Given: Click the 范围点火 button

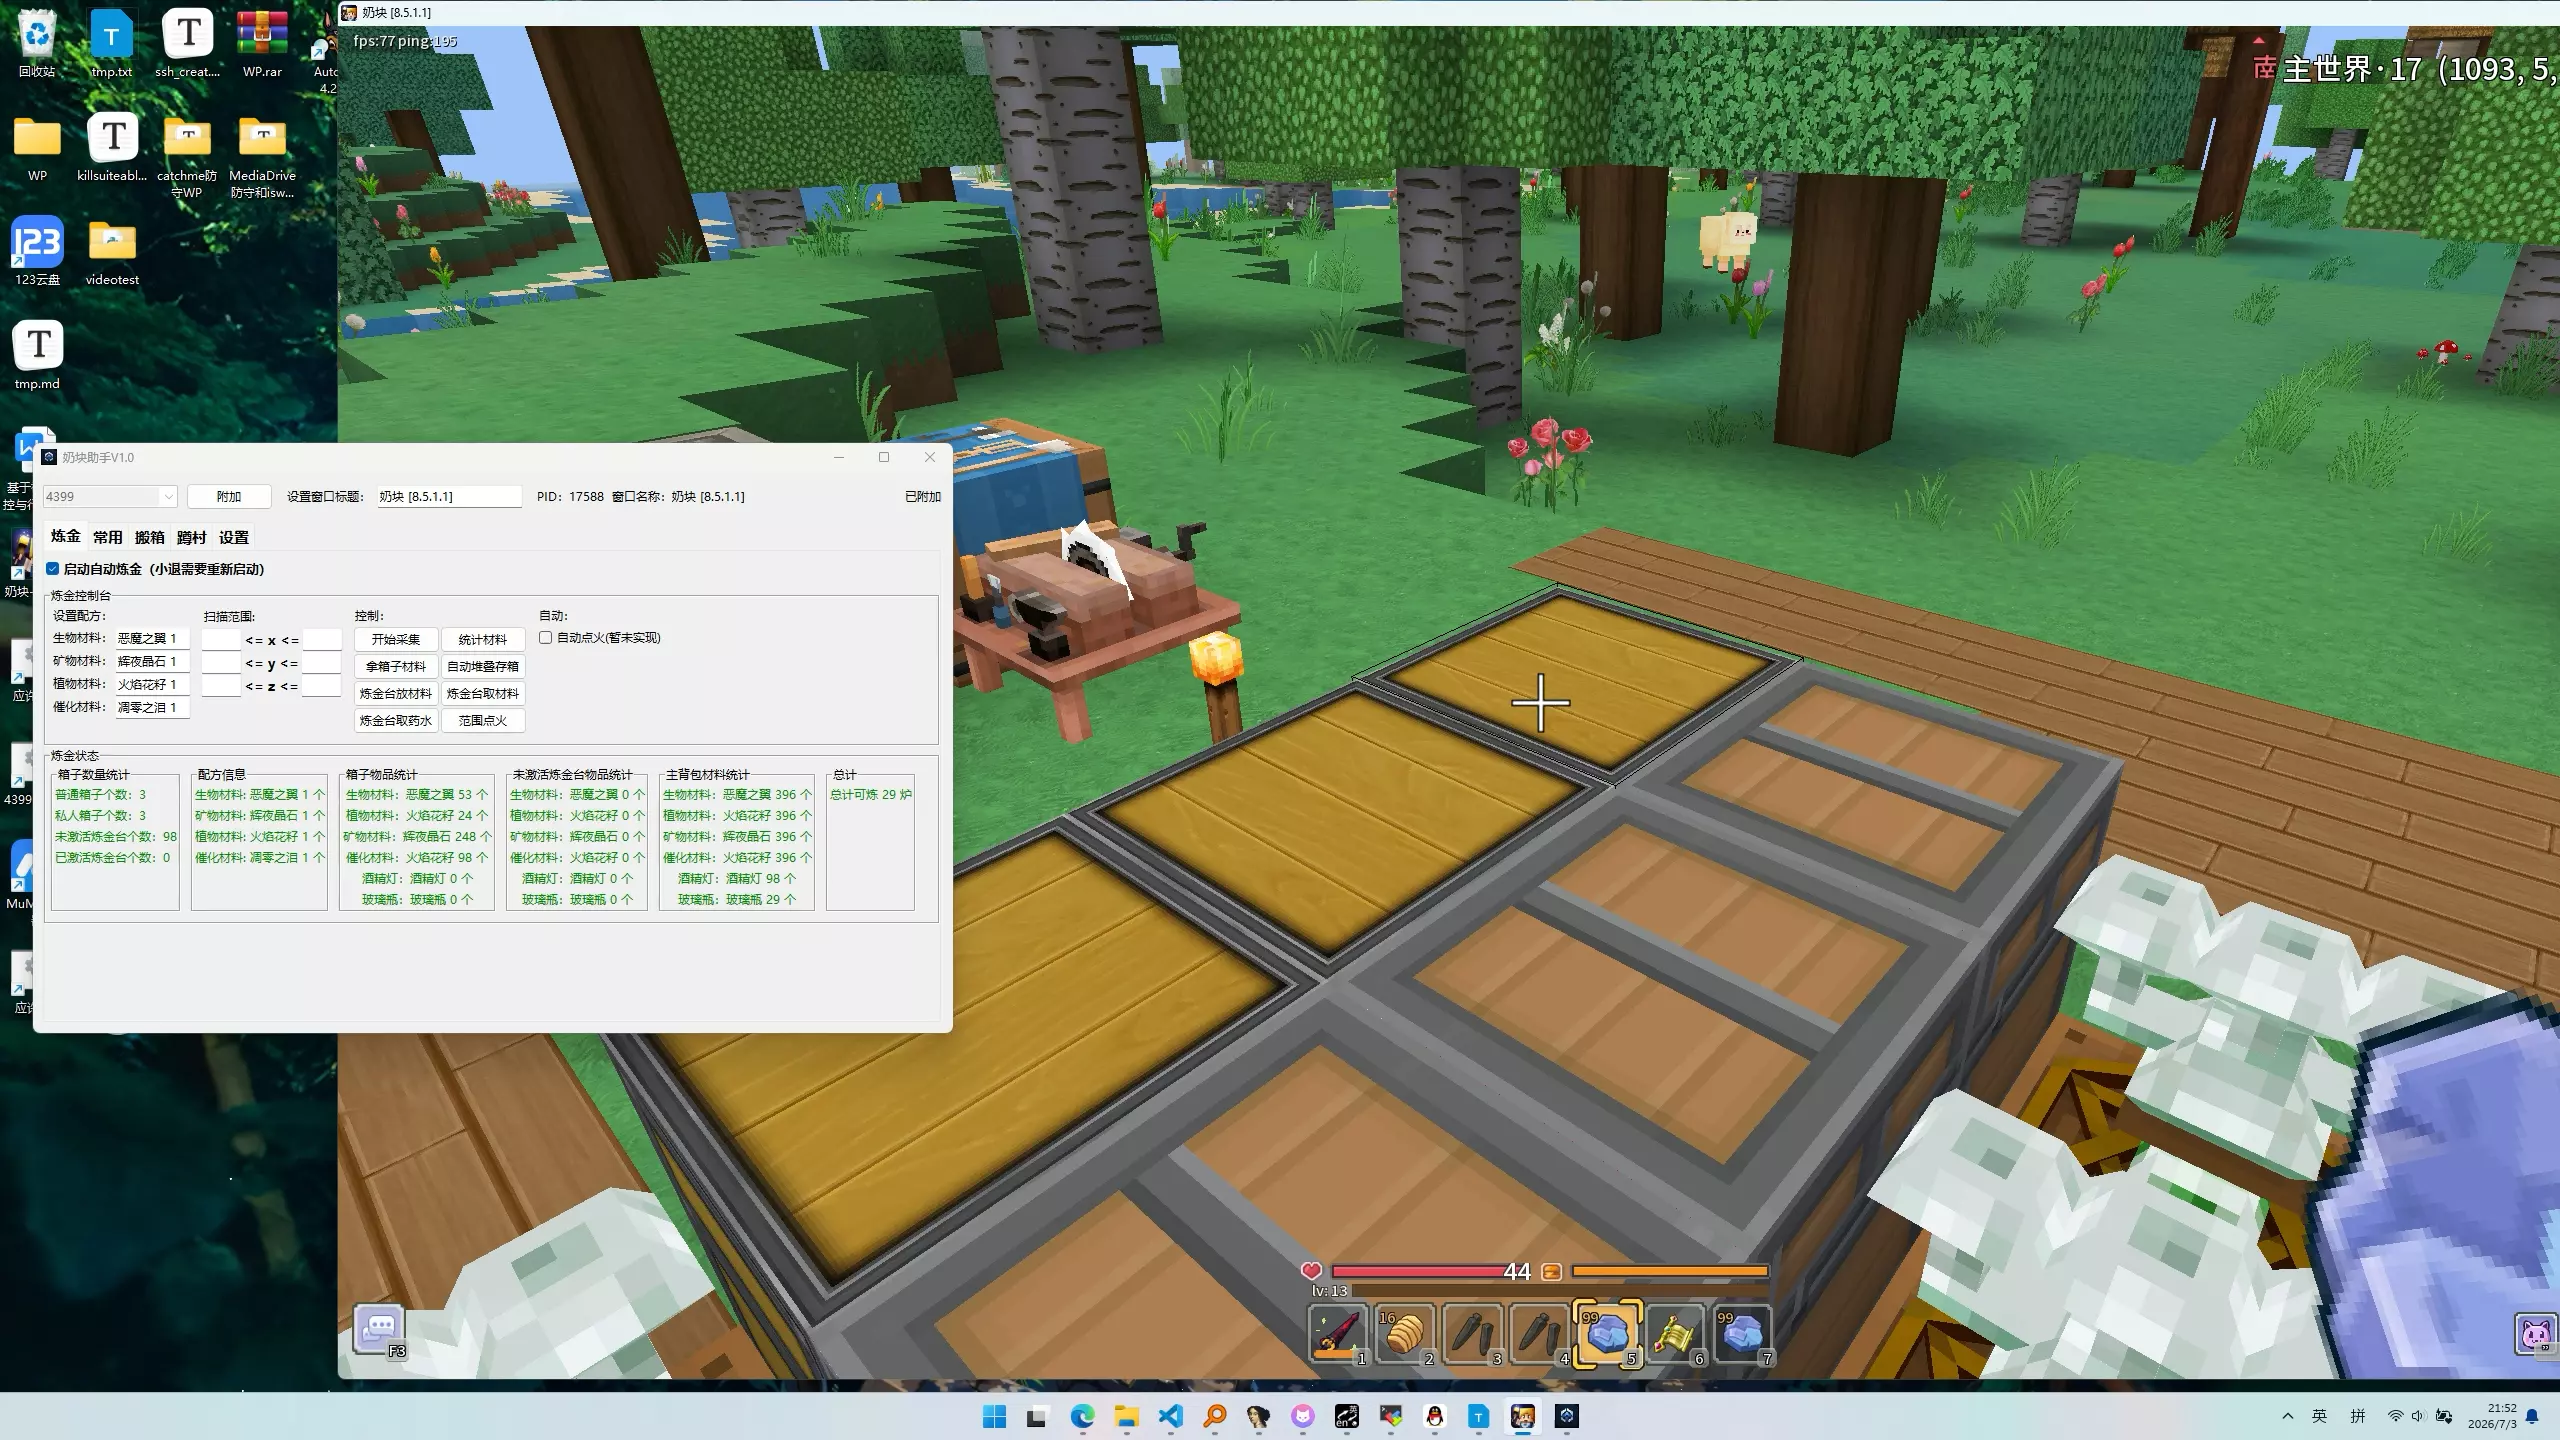Looking at the screenshot, I should pyautogui.click(x=483, y=721).
